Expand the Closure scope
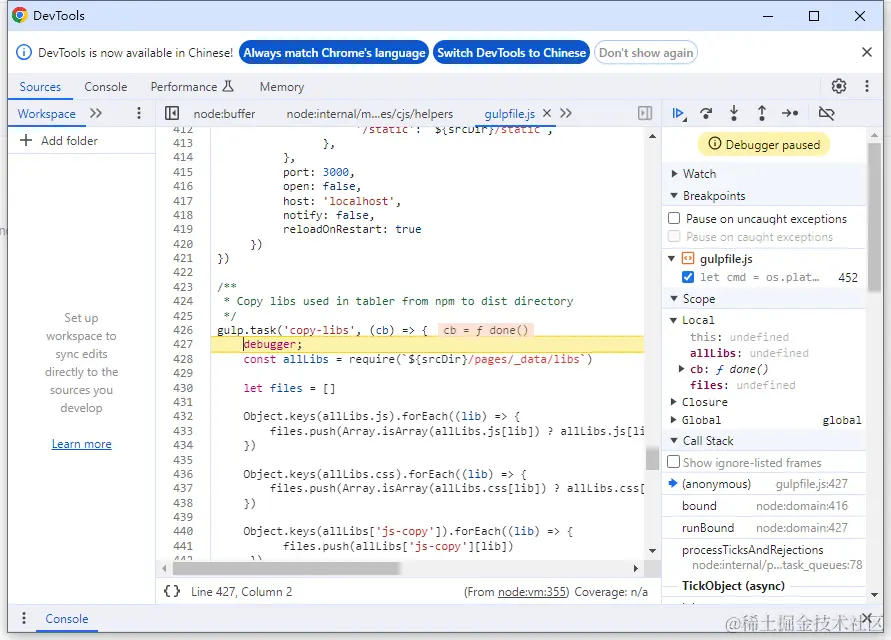The width and height of the screenshot is (891, 640). tap(704, 402)
